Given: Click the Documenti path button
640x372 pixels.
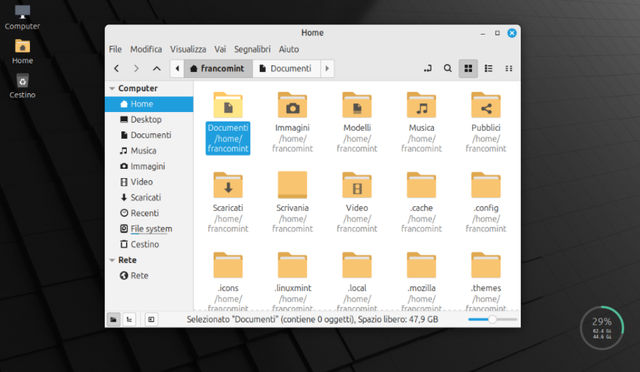Looking at the screenshot, I should pos(287,69).
